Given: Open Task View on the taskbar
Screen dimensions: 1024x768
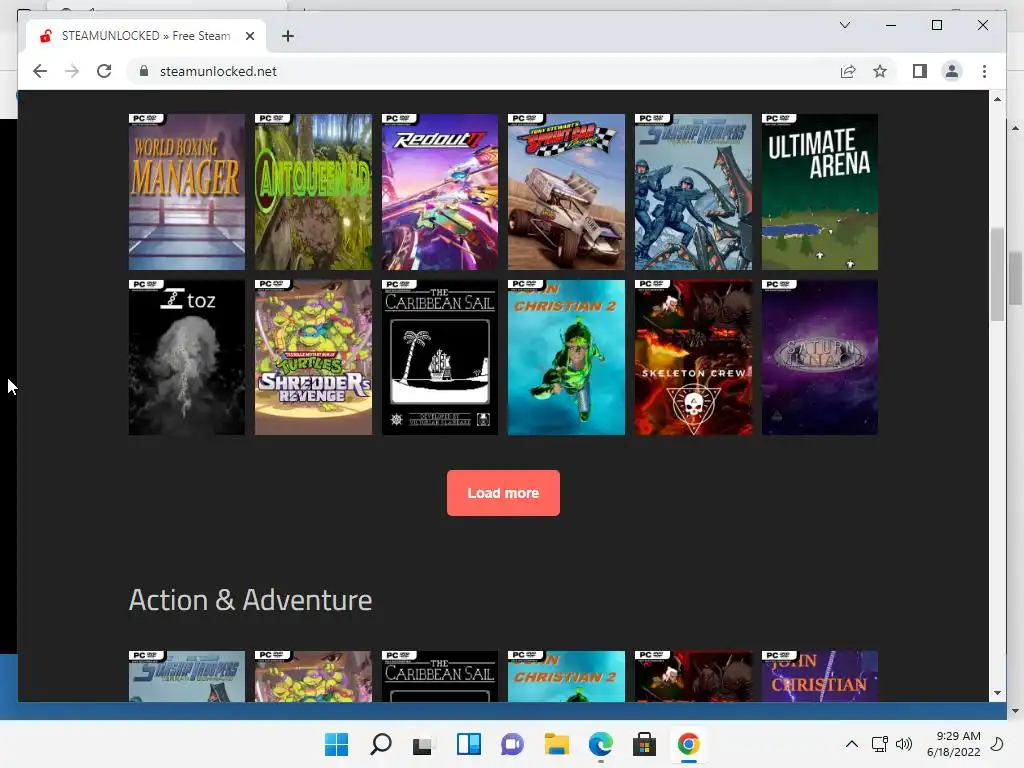Looking at the screenshot, I should pos(424,744).
